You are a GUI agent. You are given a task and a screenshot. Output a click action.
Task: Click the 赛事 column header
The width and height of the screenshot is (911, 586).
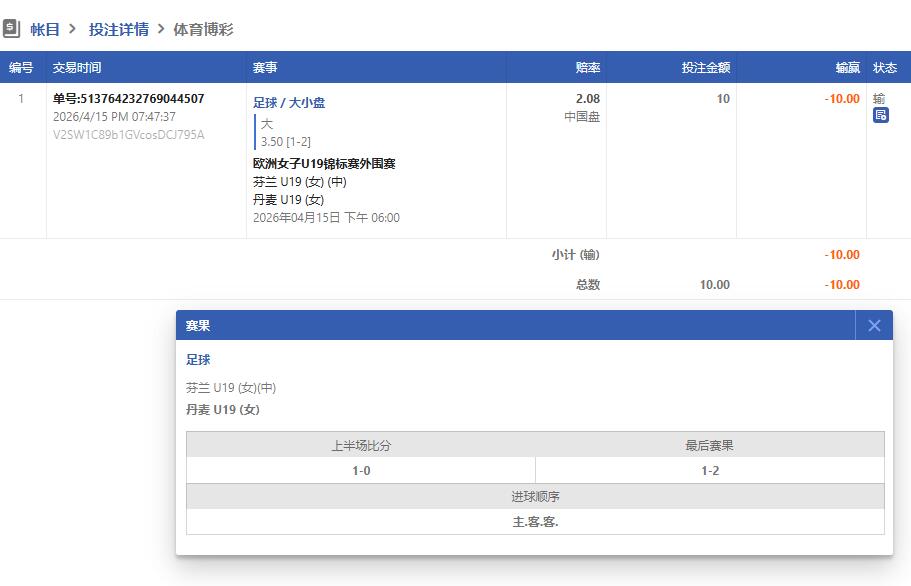[x=265, y=67]
